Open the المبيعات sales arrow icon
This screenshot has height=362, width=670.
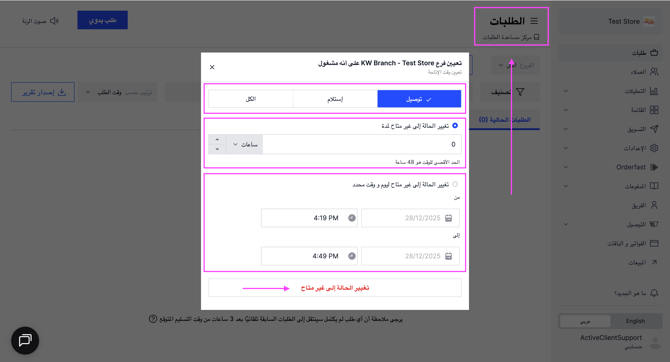click(x=654, y=262)
